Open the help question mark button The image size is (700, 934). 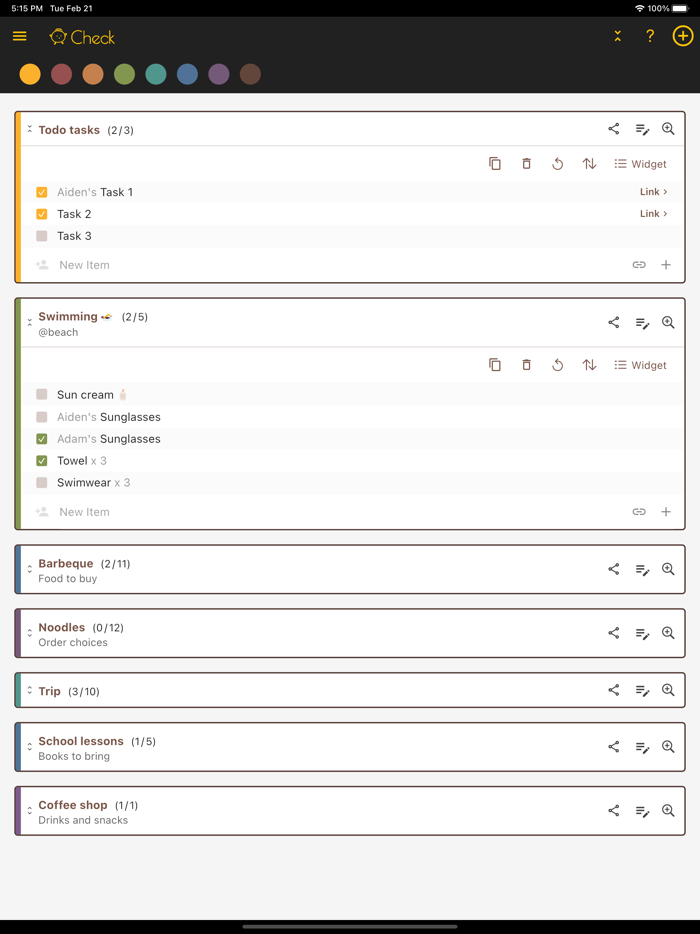(x=649, y=35)
